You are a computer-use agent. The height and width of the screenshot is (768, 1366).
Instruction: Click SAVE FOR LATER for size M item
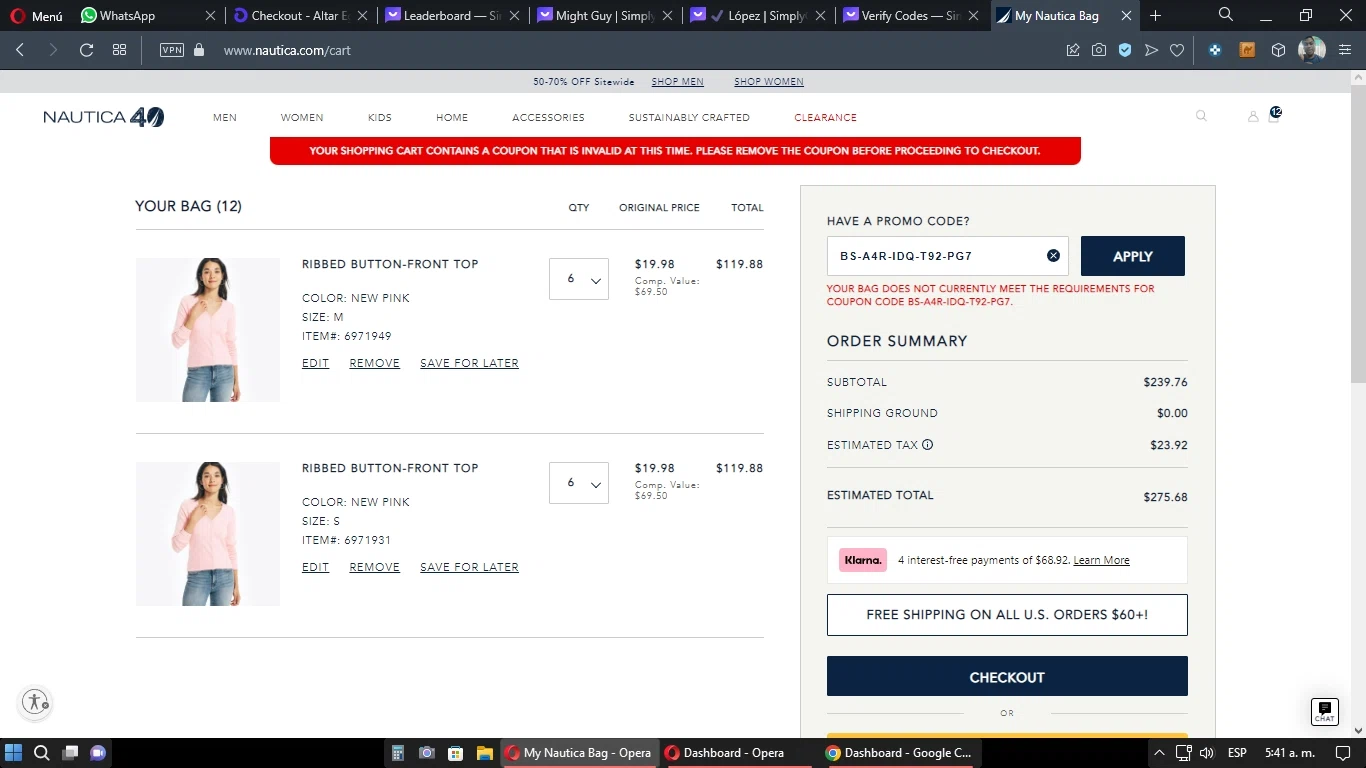pos(469,363)
